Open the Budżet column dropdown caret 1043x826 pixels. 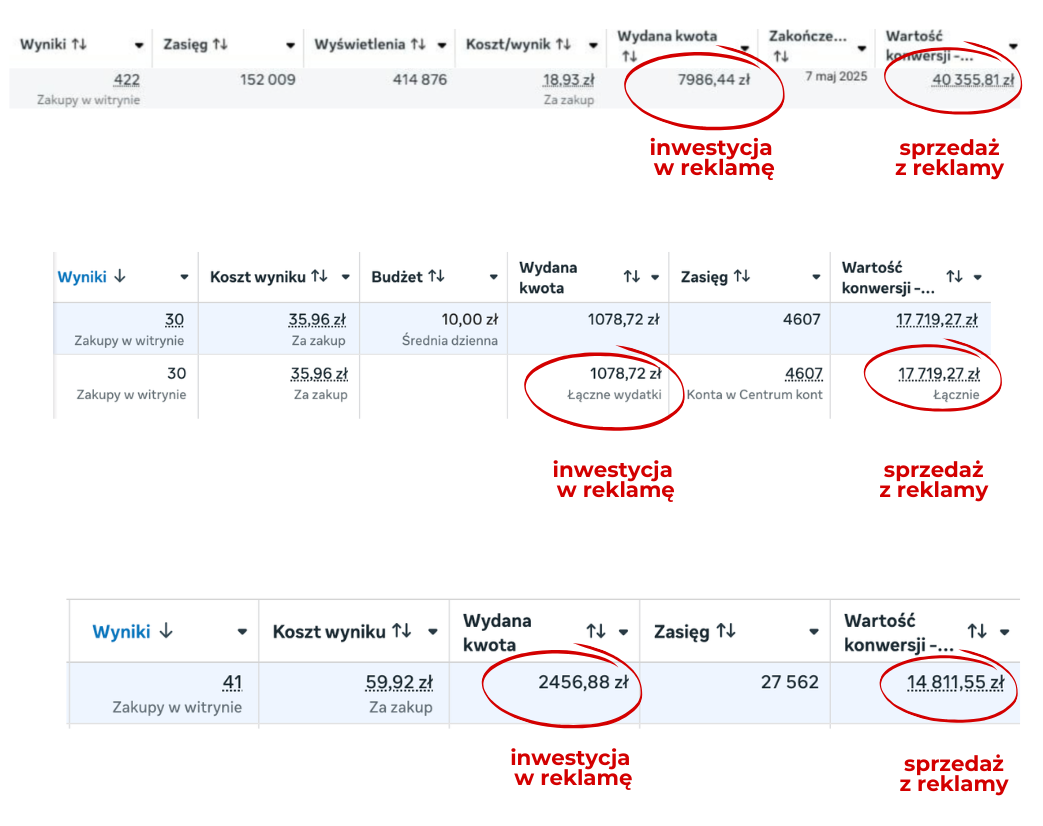[x=493, y=278]
